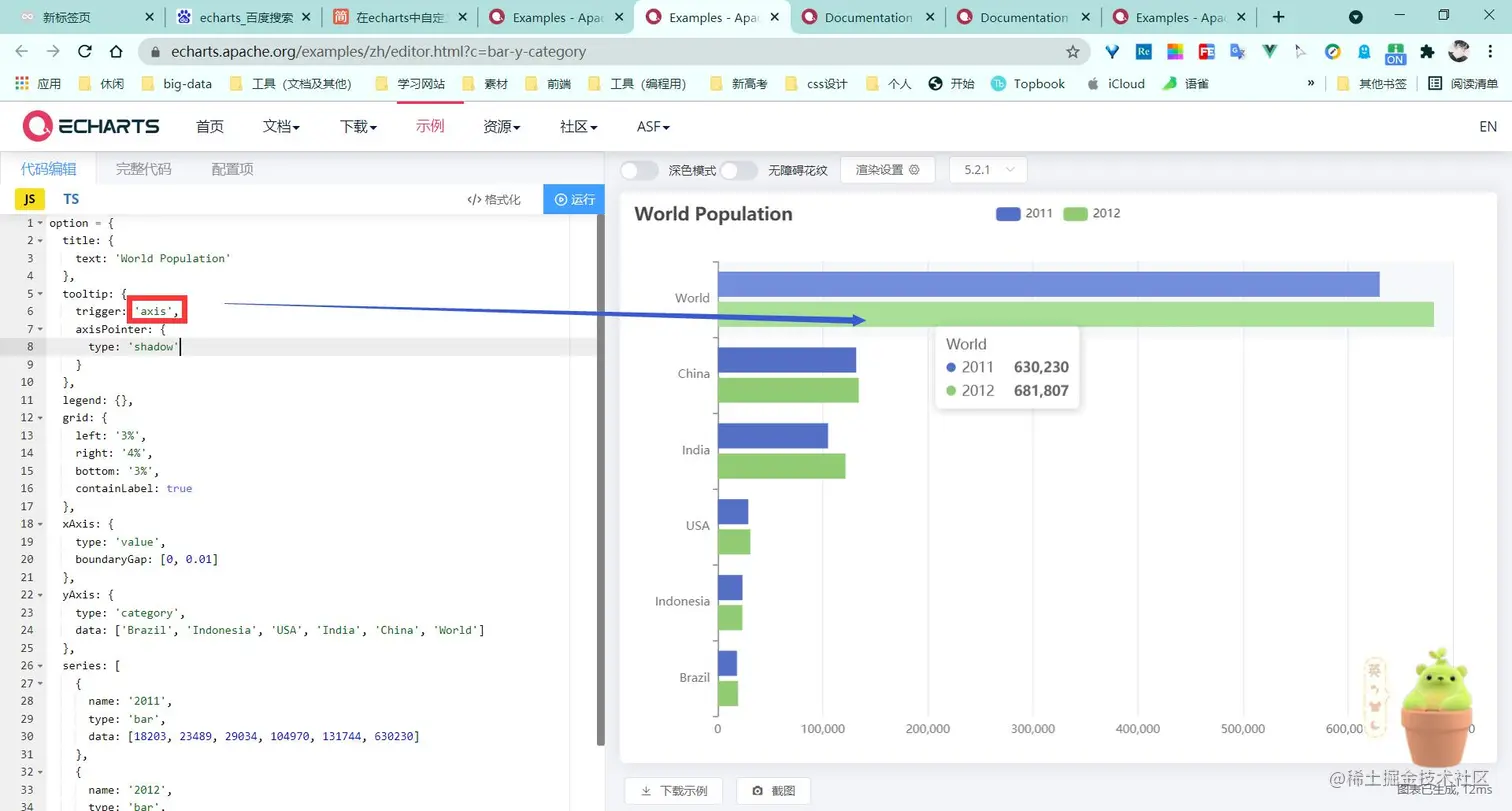
Task: Open the tab search dropdown circle
Action: click(1356, 17)
